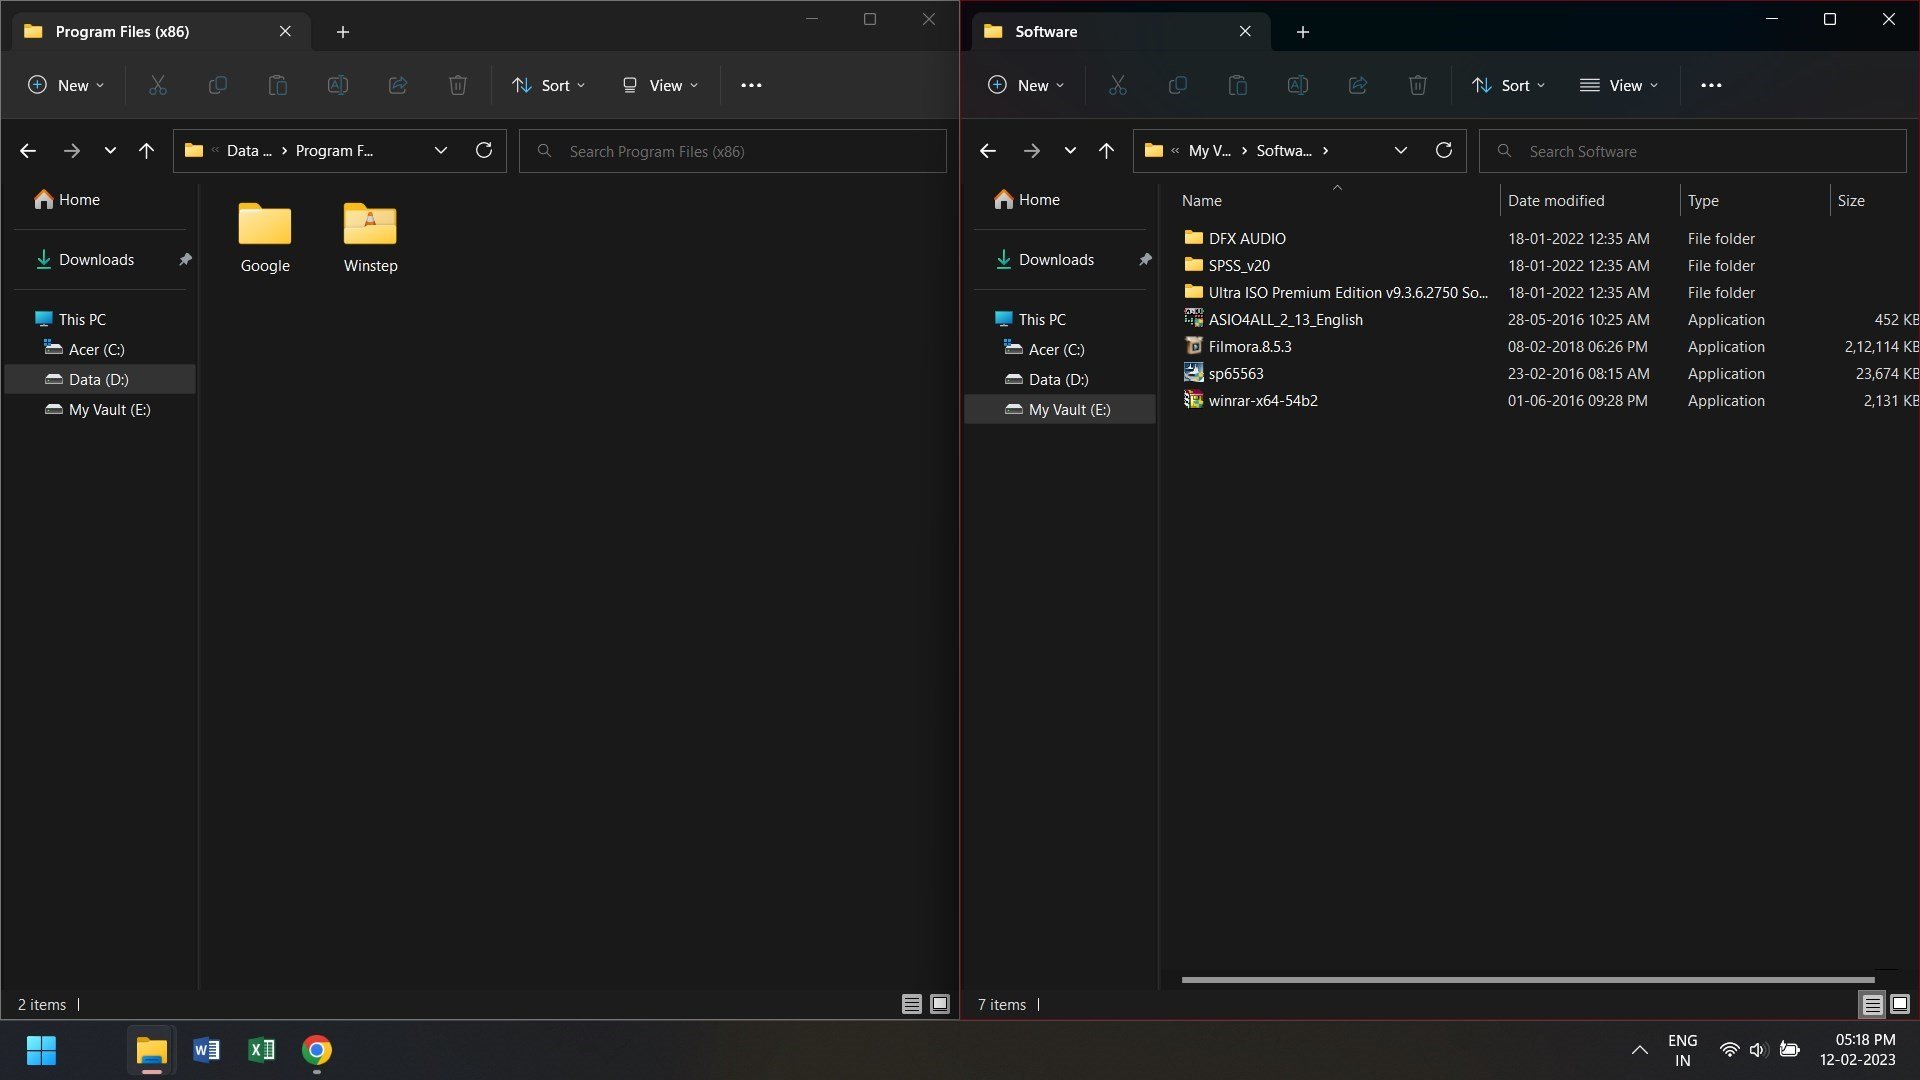The height and width of the screenshot is (1080, 1920).
Task: Click Share icon in Software window
Action: [1358, 86]
